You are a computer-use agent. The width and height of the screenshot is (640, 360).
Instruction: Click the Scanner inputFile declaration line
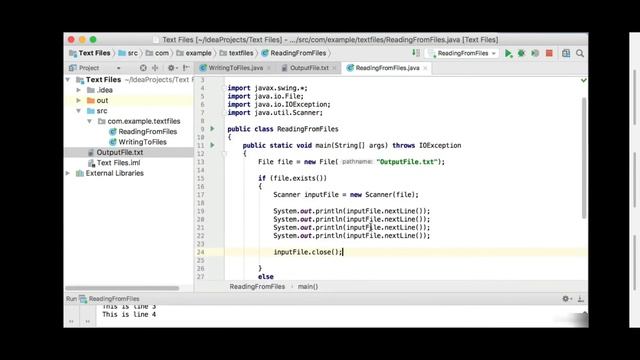click(346, 195)
